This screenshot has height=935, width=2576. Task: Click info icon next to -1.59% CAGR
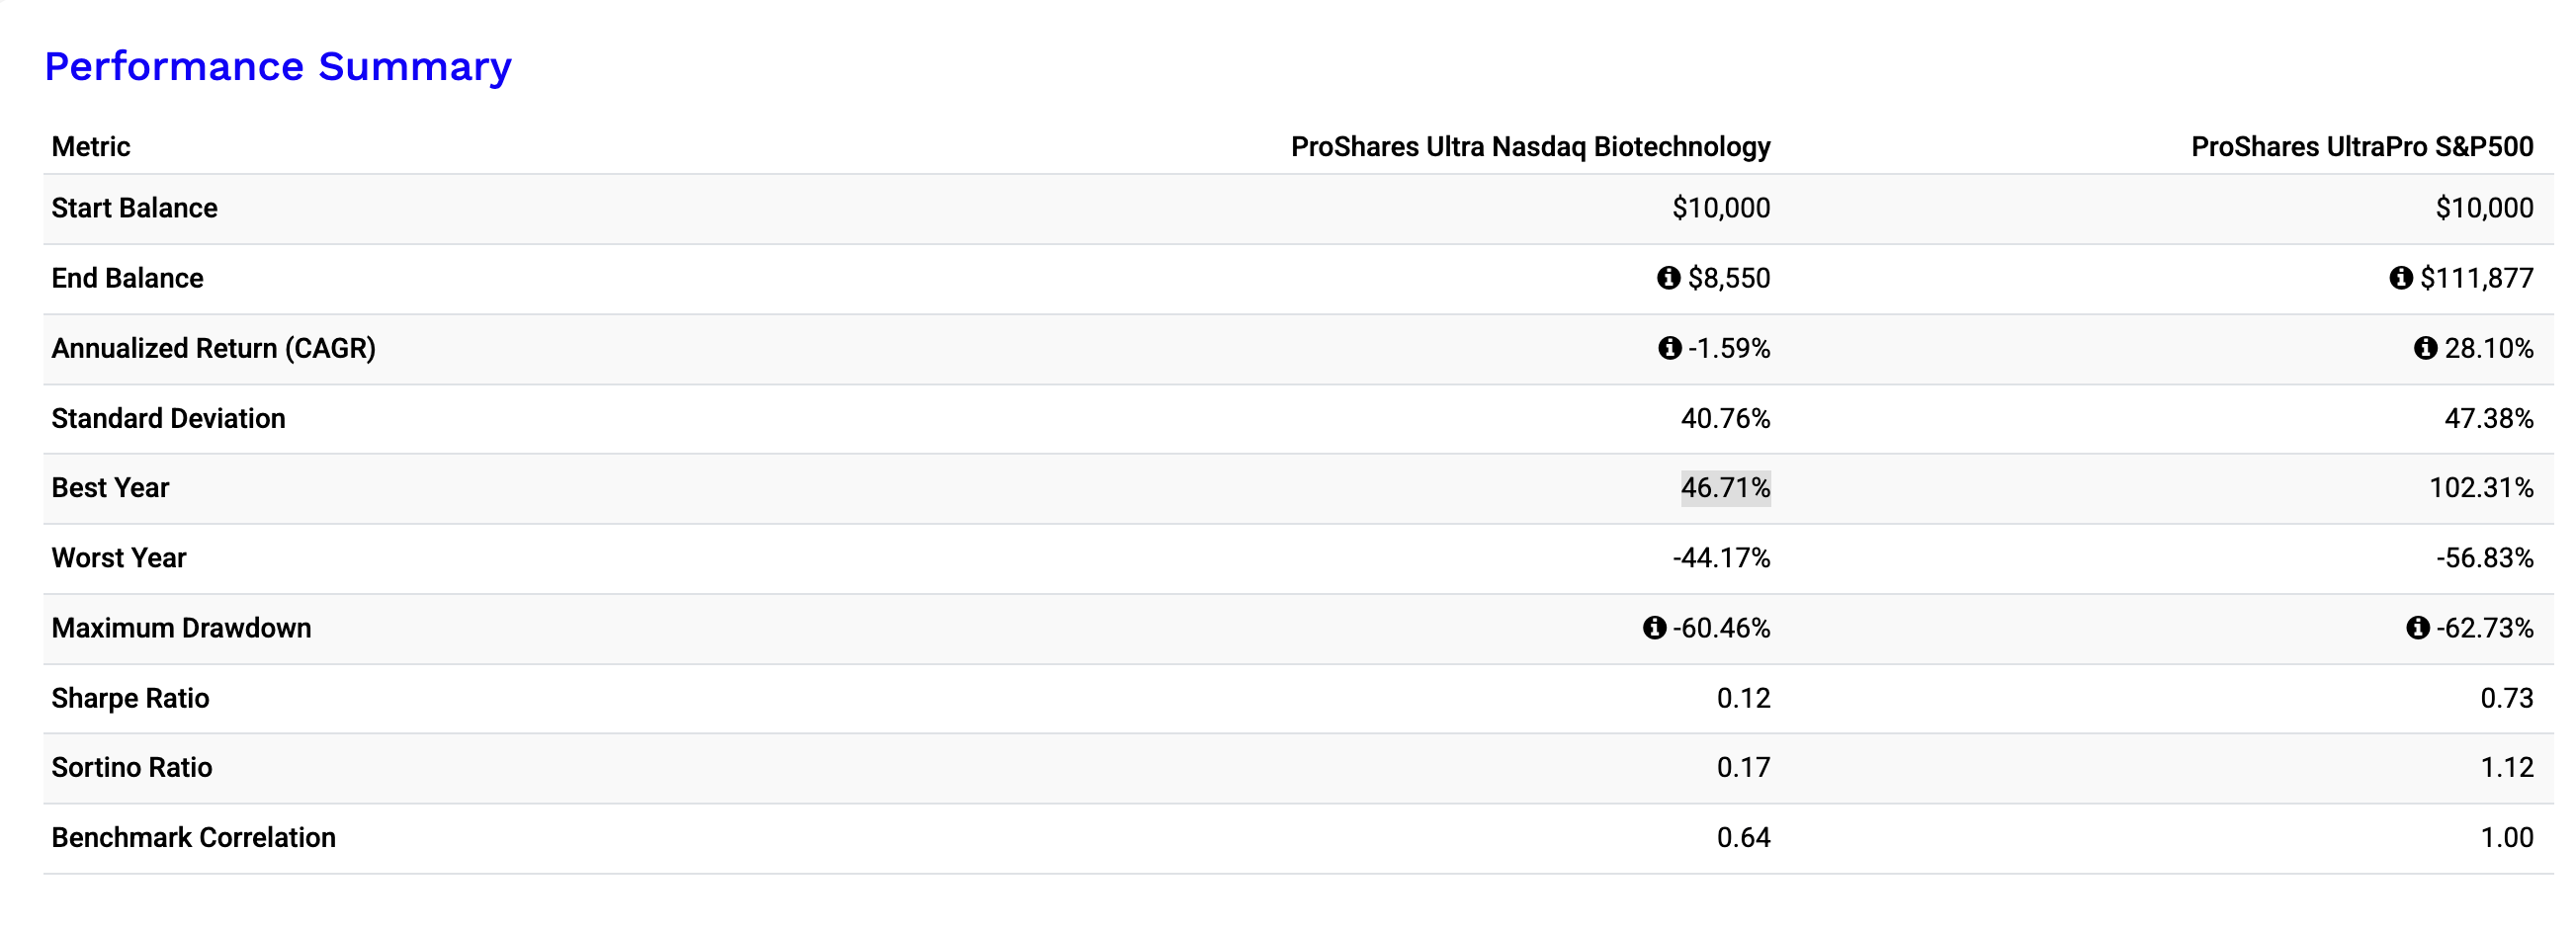point(1669,348)
